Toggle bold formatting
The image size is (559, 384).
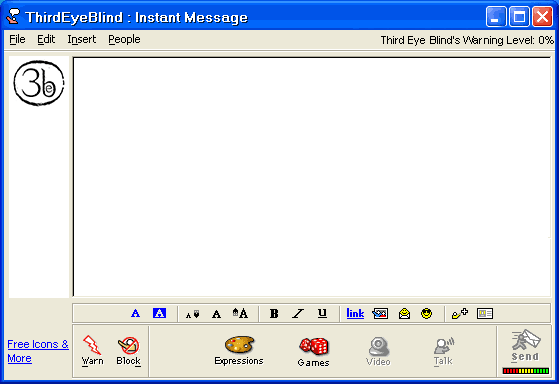pyautogui.click(x=274, y=313)
